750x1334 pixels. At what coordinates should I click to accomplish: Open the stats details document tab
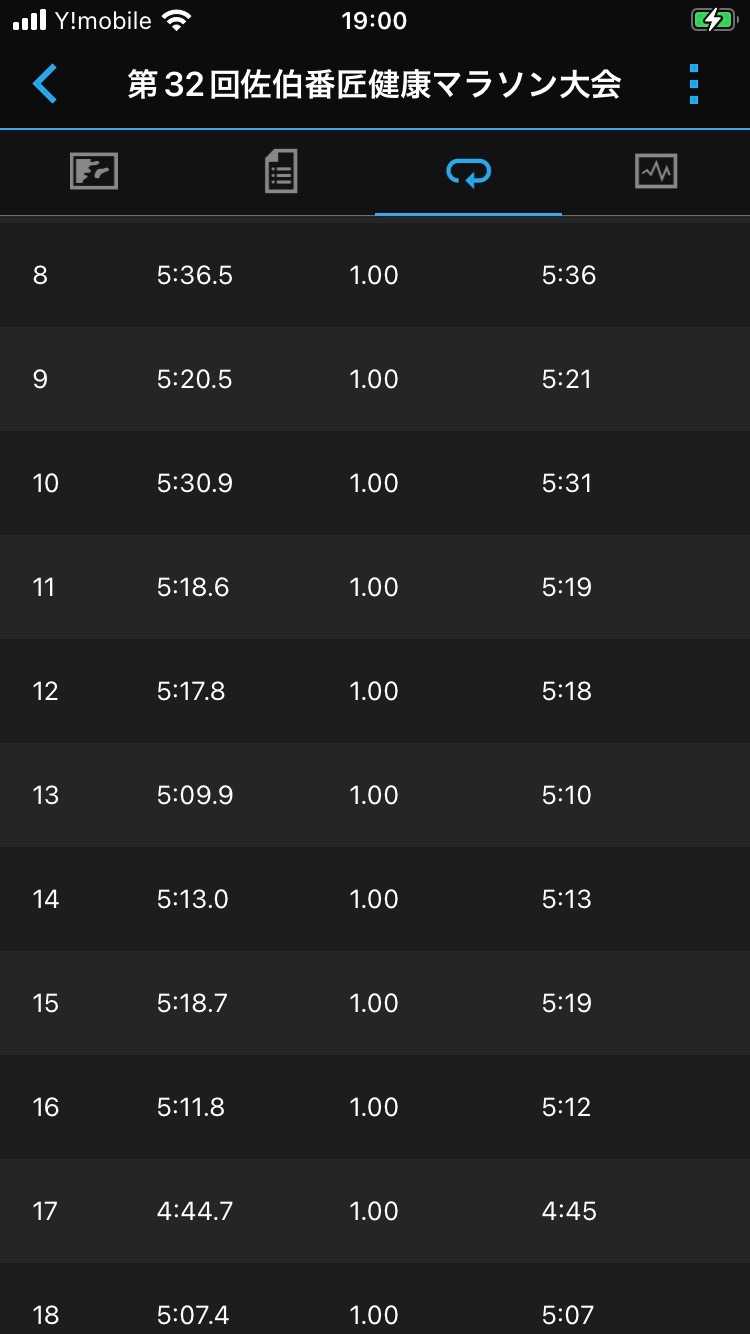pos(281,172)
